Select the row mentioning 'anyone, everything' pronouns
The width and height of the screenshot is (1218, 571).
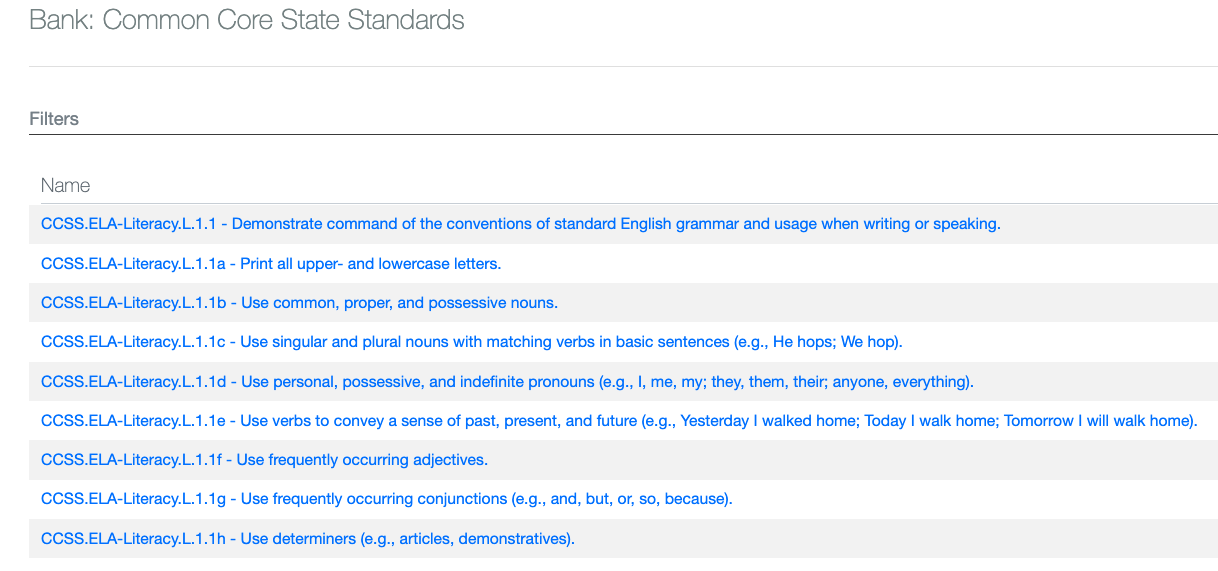point(1090,381)
